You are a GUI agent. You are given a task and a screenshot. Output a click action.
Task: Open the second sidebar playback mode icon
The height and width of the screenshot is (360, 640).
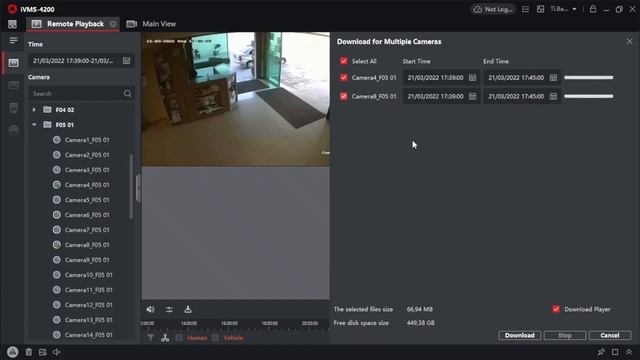13,85
